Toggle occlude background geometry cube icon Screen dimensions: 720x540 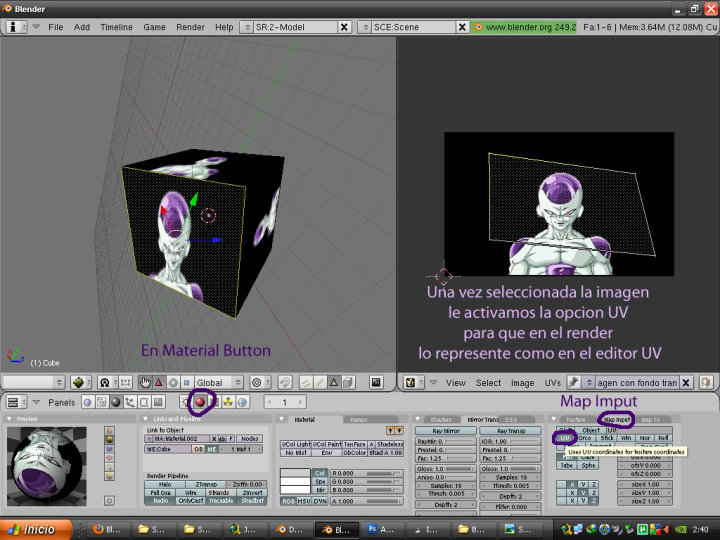[x=348, y=382]
